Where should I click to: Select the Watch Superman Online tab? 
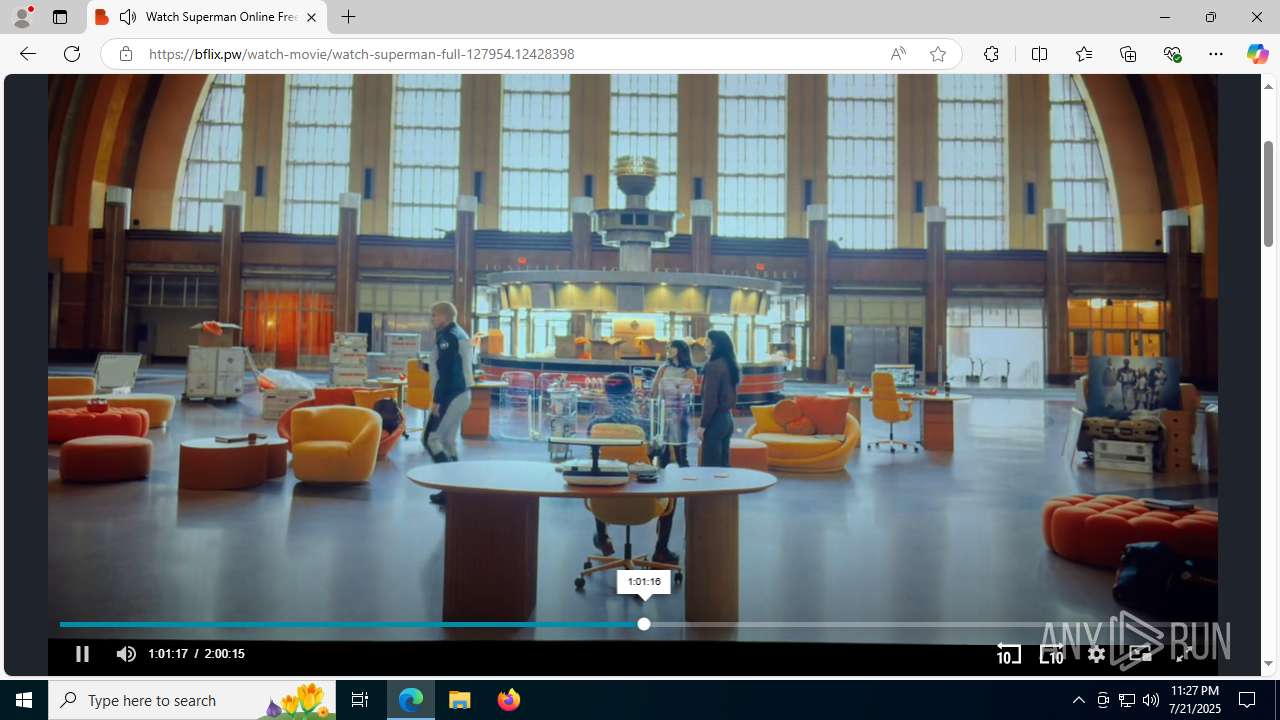(208, 17)
